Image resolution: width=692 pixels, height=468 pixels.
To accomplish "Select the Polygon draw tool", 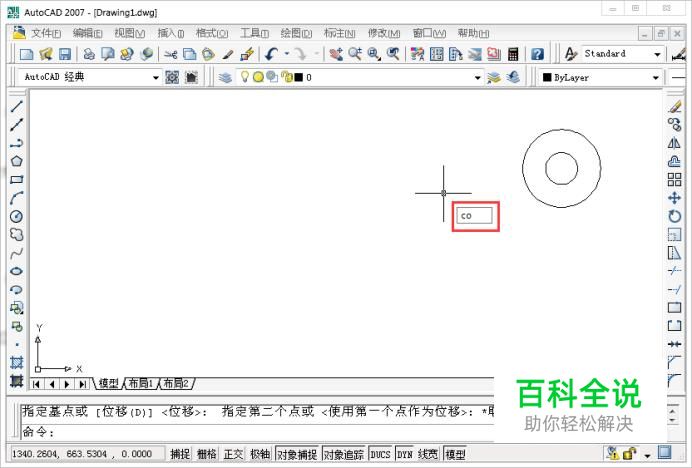I will pyautogui.click(x=16, y=161).
